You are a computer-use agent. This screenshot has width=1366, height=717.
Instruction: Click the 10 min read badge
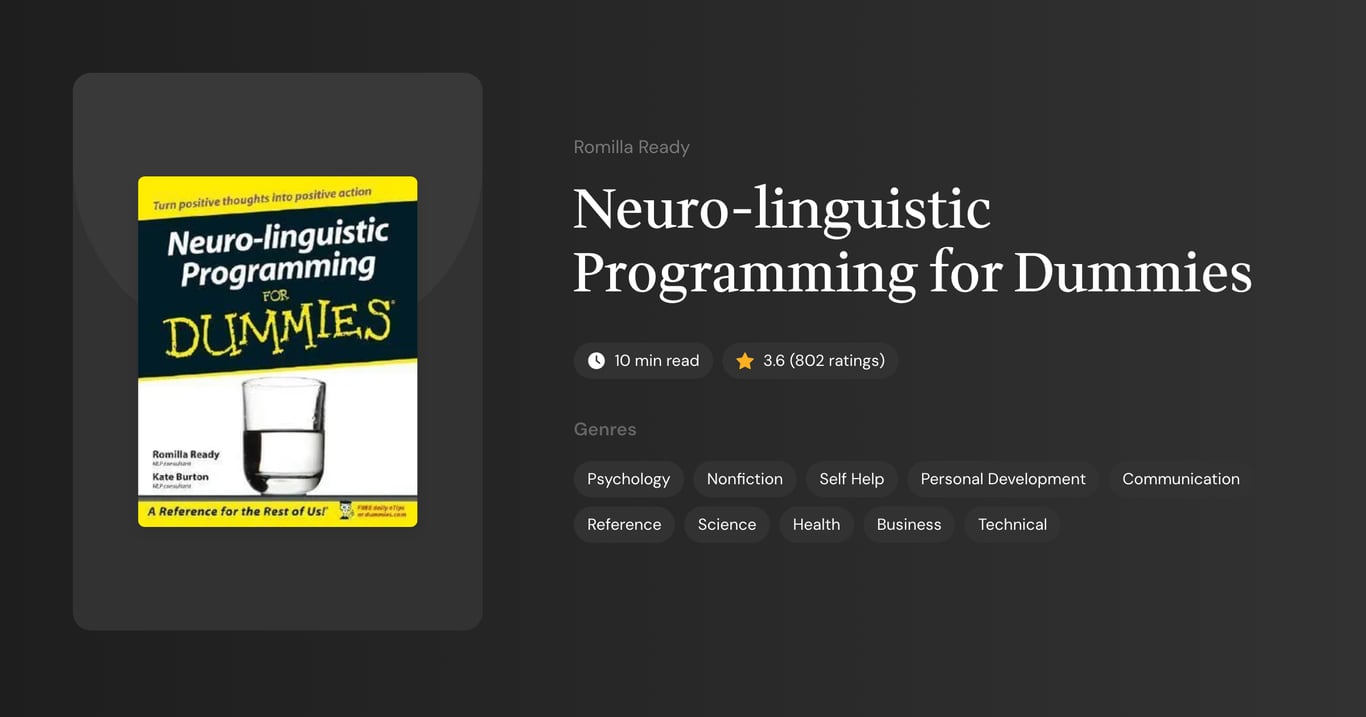click(643, 360)
